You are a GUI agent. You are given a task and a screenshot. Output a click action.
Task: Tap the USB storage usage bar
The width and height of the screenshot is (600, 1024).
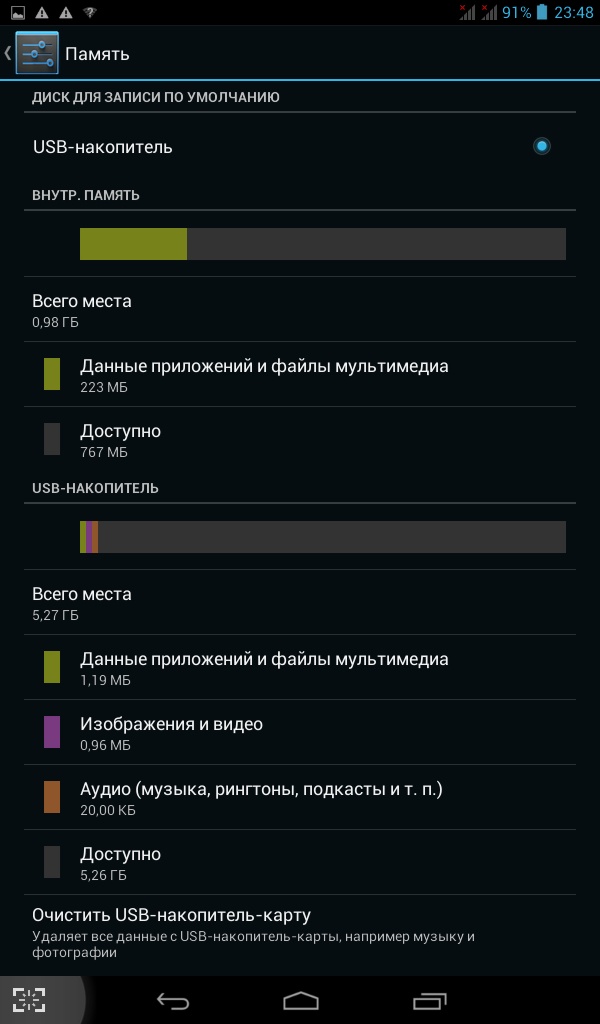pyautogui.click(x=322, y=537)
